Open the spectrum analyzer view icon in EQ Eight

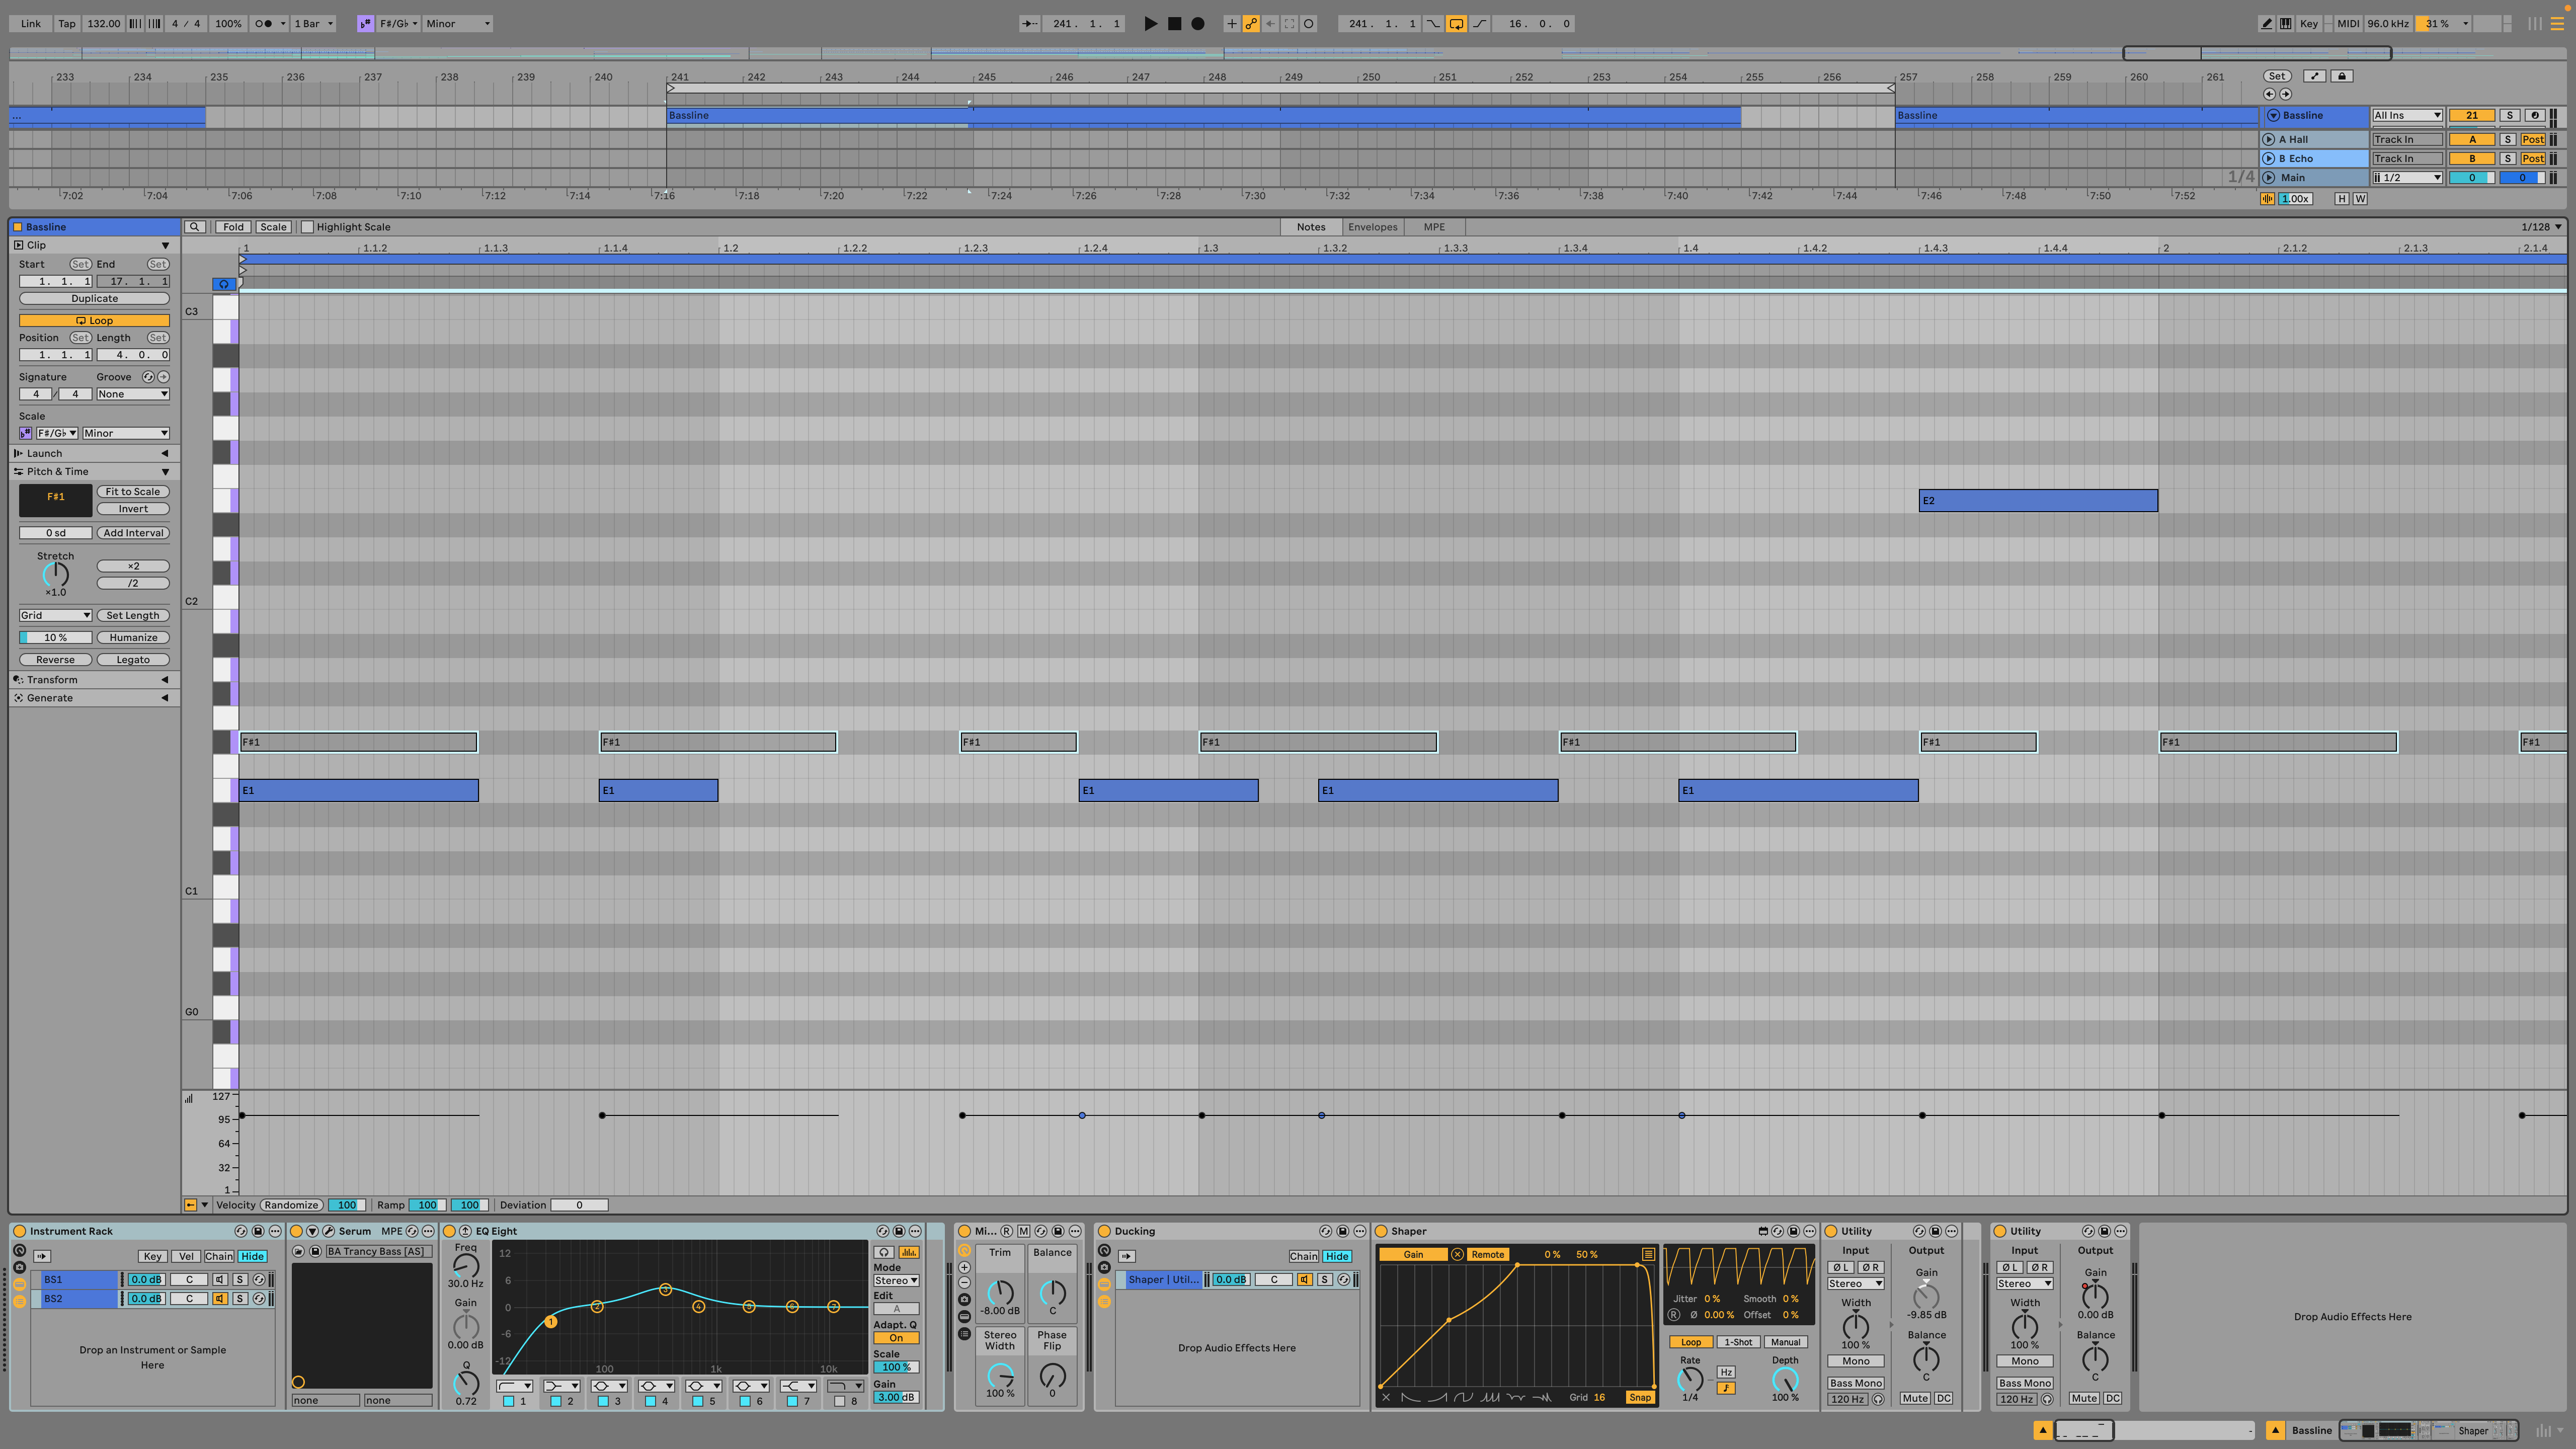point(909,1252)
